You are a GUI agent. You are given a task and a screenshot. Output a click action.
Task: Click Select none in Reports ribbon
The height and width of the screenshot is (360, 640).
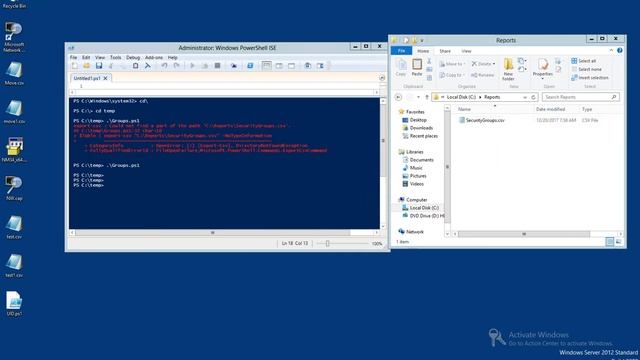[x=586, y=69]
